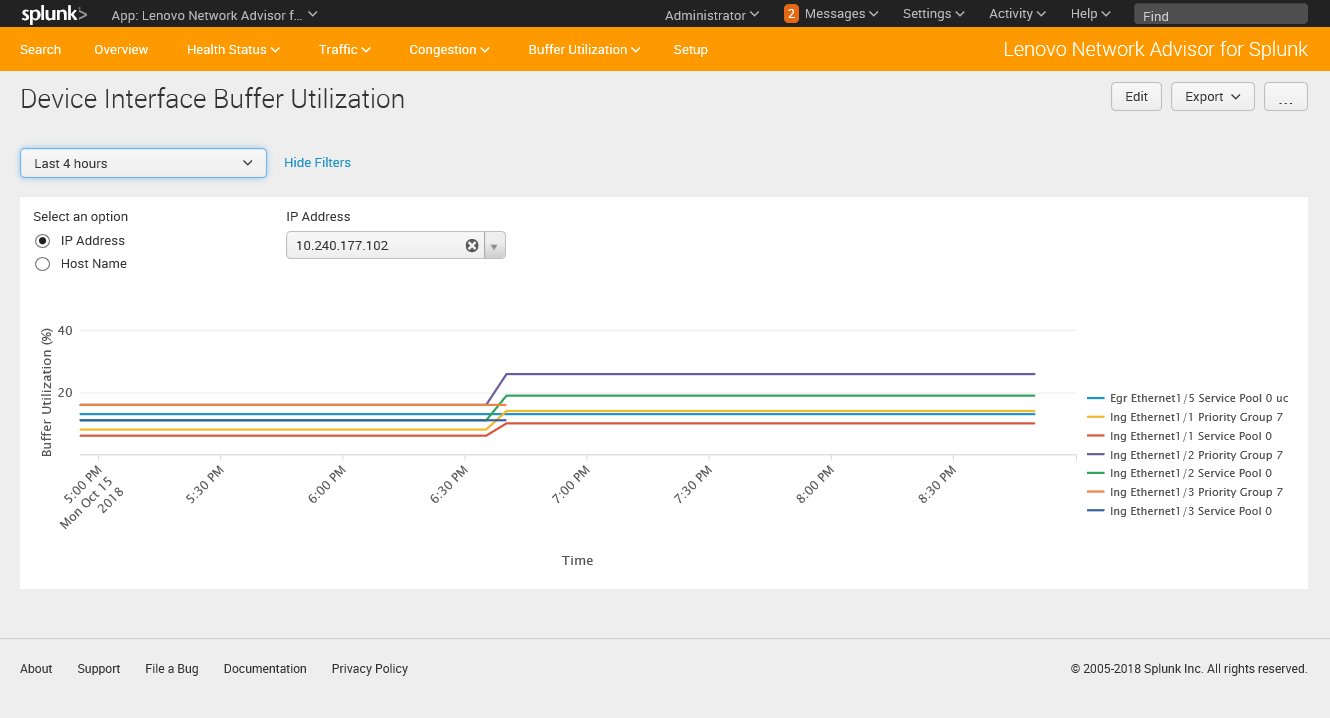
Task: Click legend text Ing Ethernet1/3 Service Pool 0
Action: click(x=1190, y=511)
